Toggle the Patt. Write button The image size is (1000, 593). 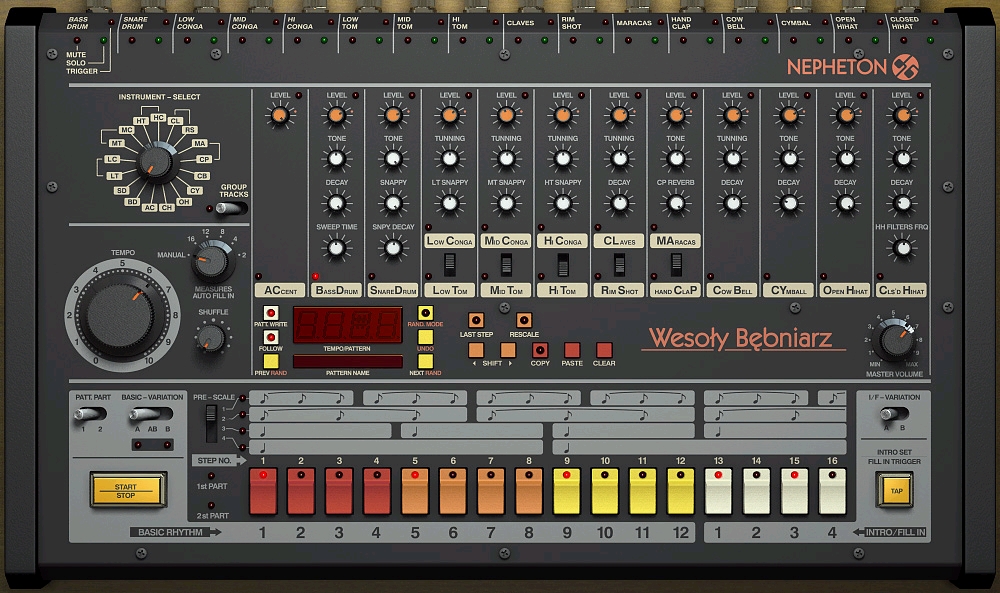pyautogui.click(x=271, y=313)
